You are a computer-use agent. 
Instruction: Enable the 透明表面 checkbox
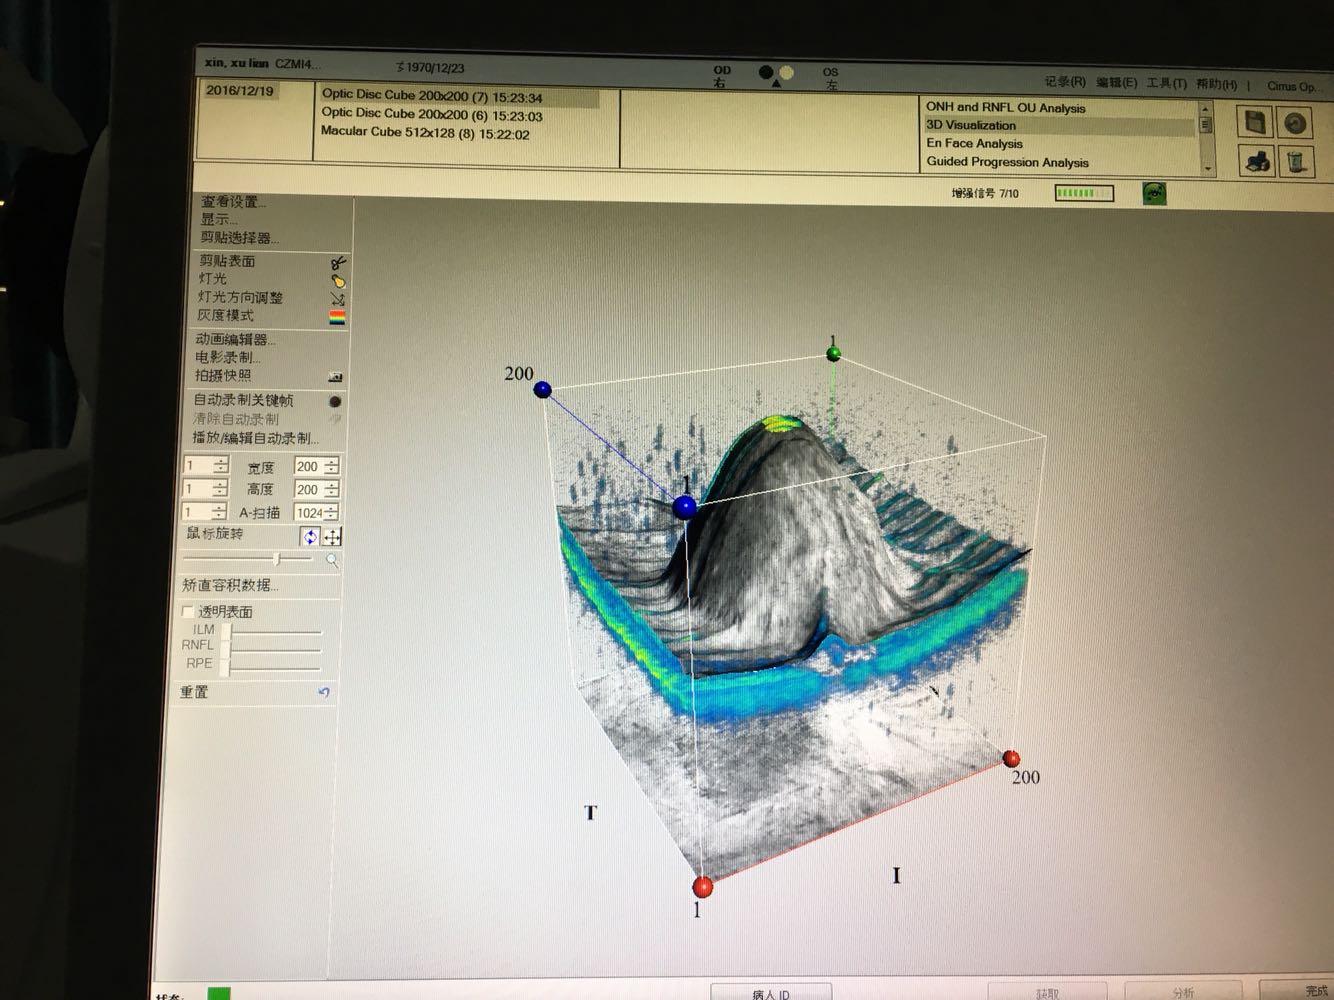coord(187,611)
